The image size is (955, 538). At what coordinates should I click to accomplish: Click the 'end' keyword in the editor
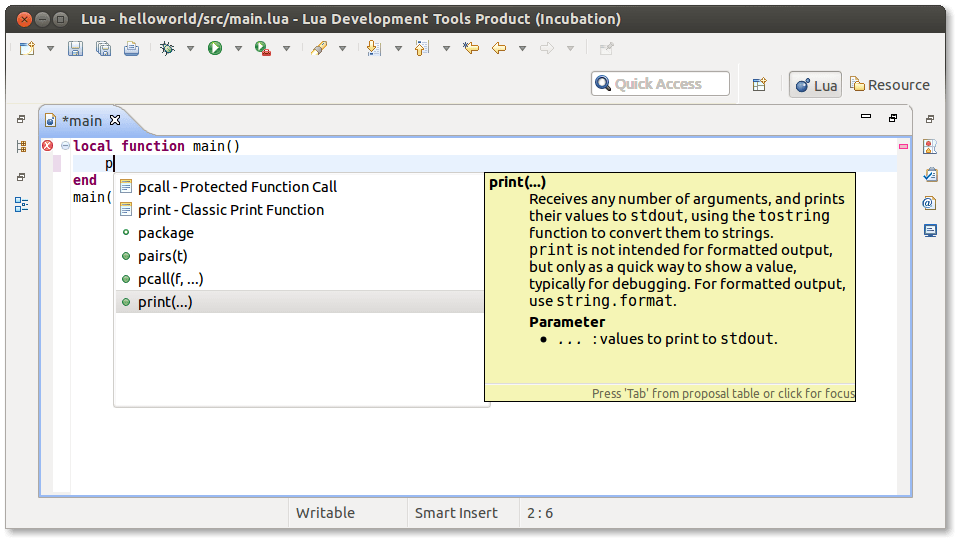(85, 180)
